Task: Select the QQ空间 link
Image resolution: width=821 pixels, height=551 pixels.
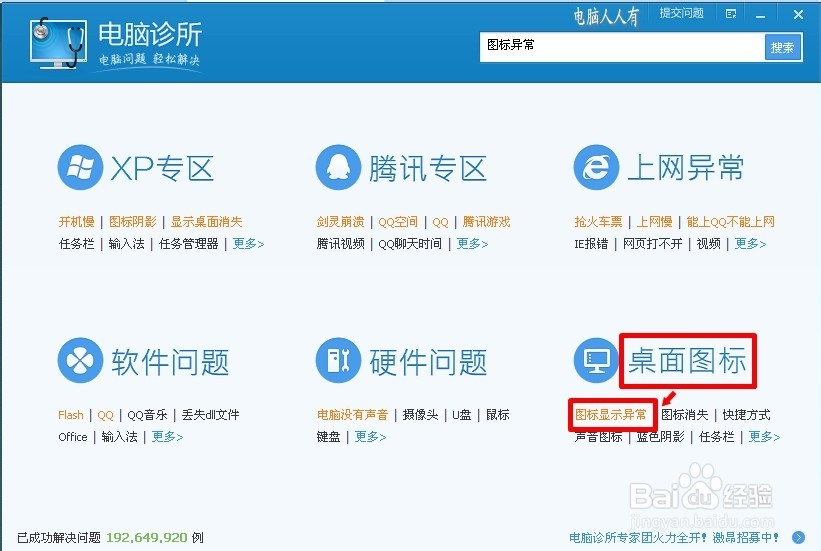Action: (398, 222)
